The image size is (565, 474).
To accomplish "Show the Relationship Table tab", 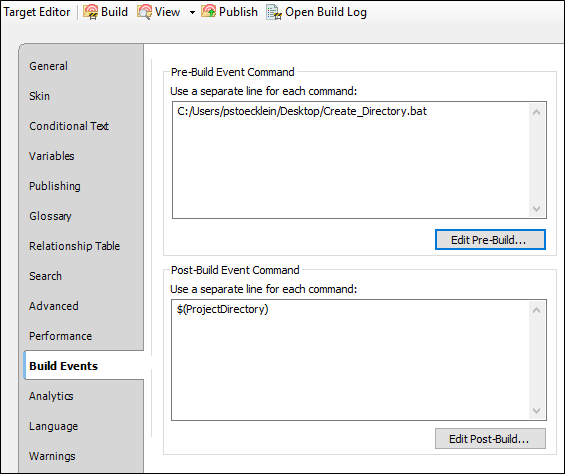I will pyautogui.click(x=74, y=246).
